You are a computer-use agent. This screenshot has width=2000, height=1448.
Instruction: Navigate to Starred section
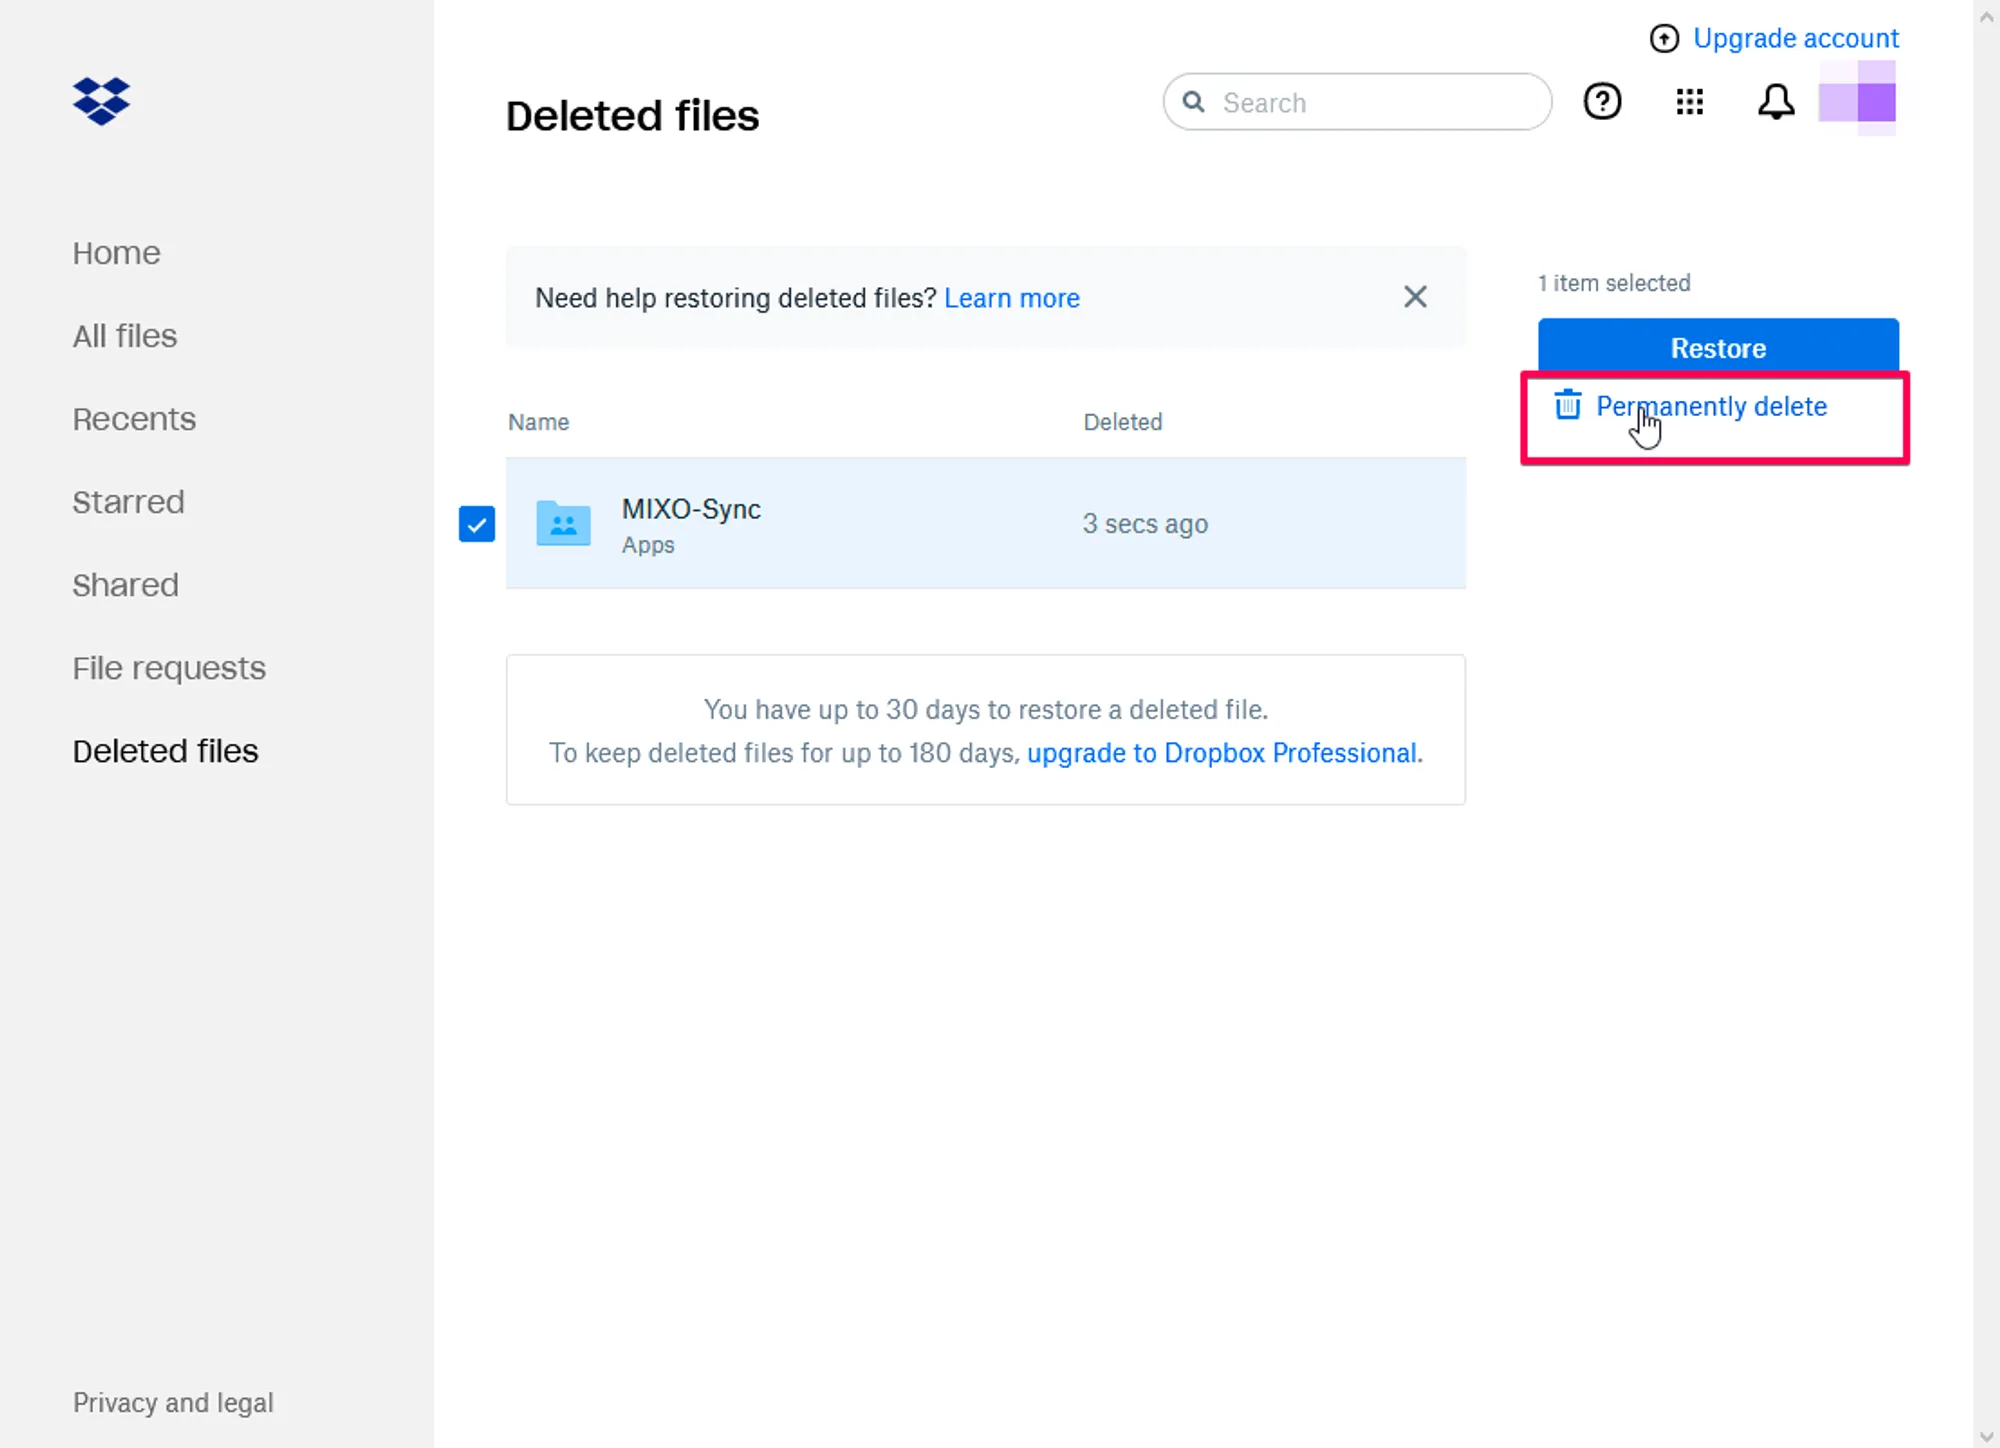(128, 502)
